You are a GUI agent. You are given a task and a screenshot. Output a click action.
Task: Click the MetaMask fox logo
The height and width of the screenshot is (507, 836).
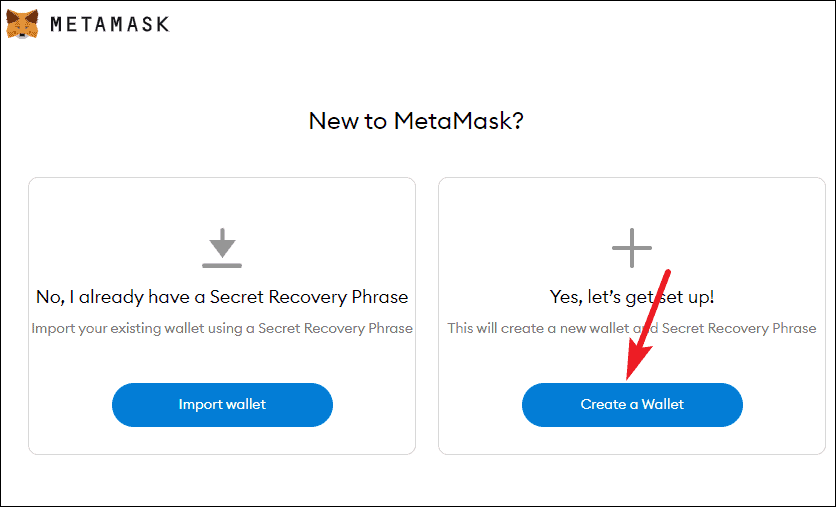tap(22, 24)
